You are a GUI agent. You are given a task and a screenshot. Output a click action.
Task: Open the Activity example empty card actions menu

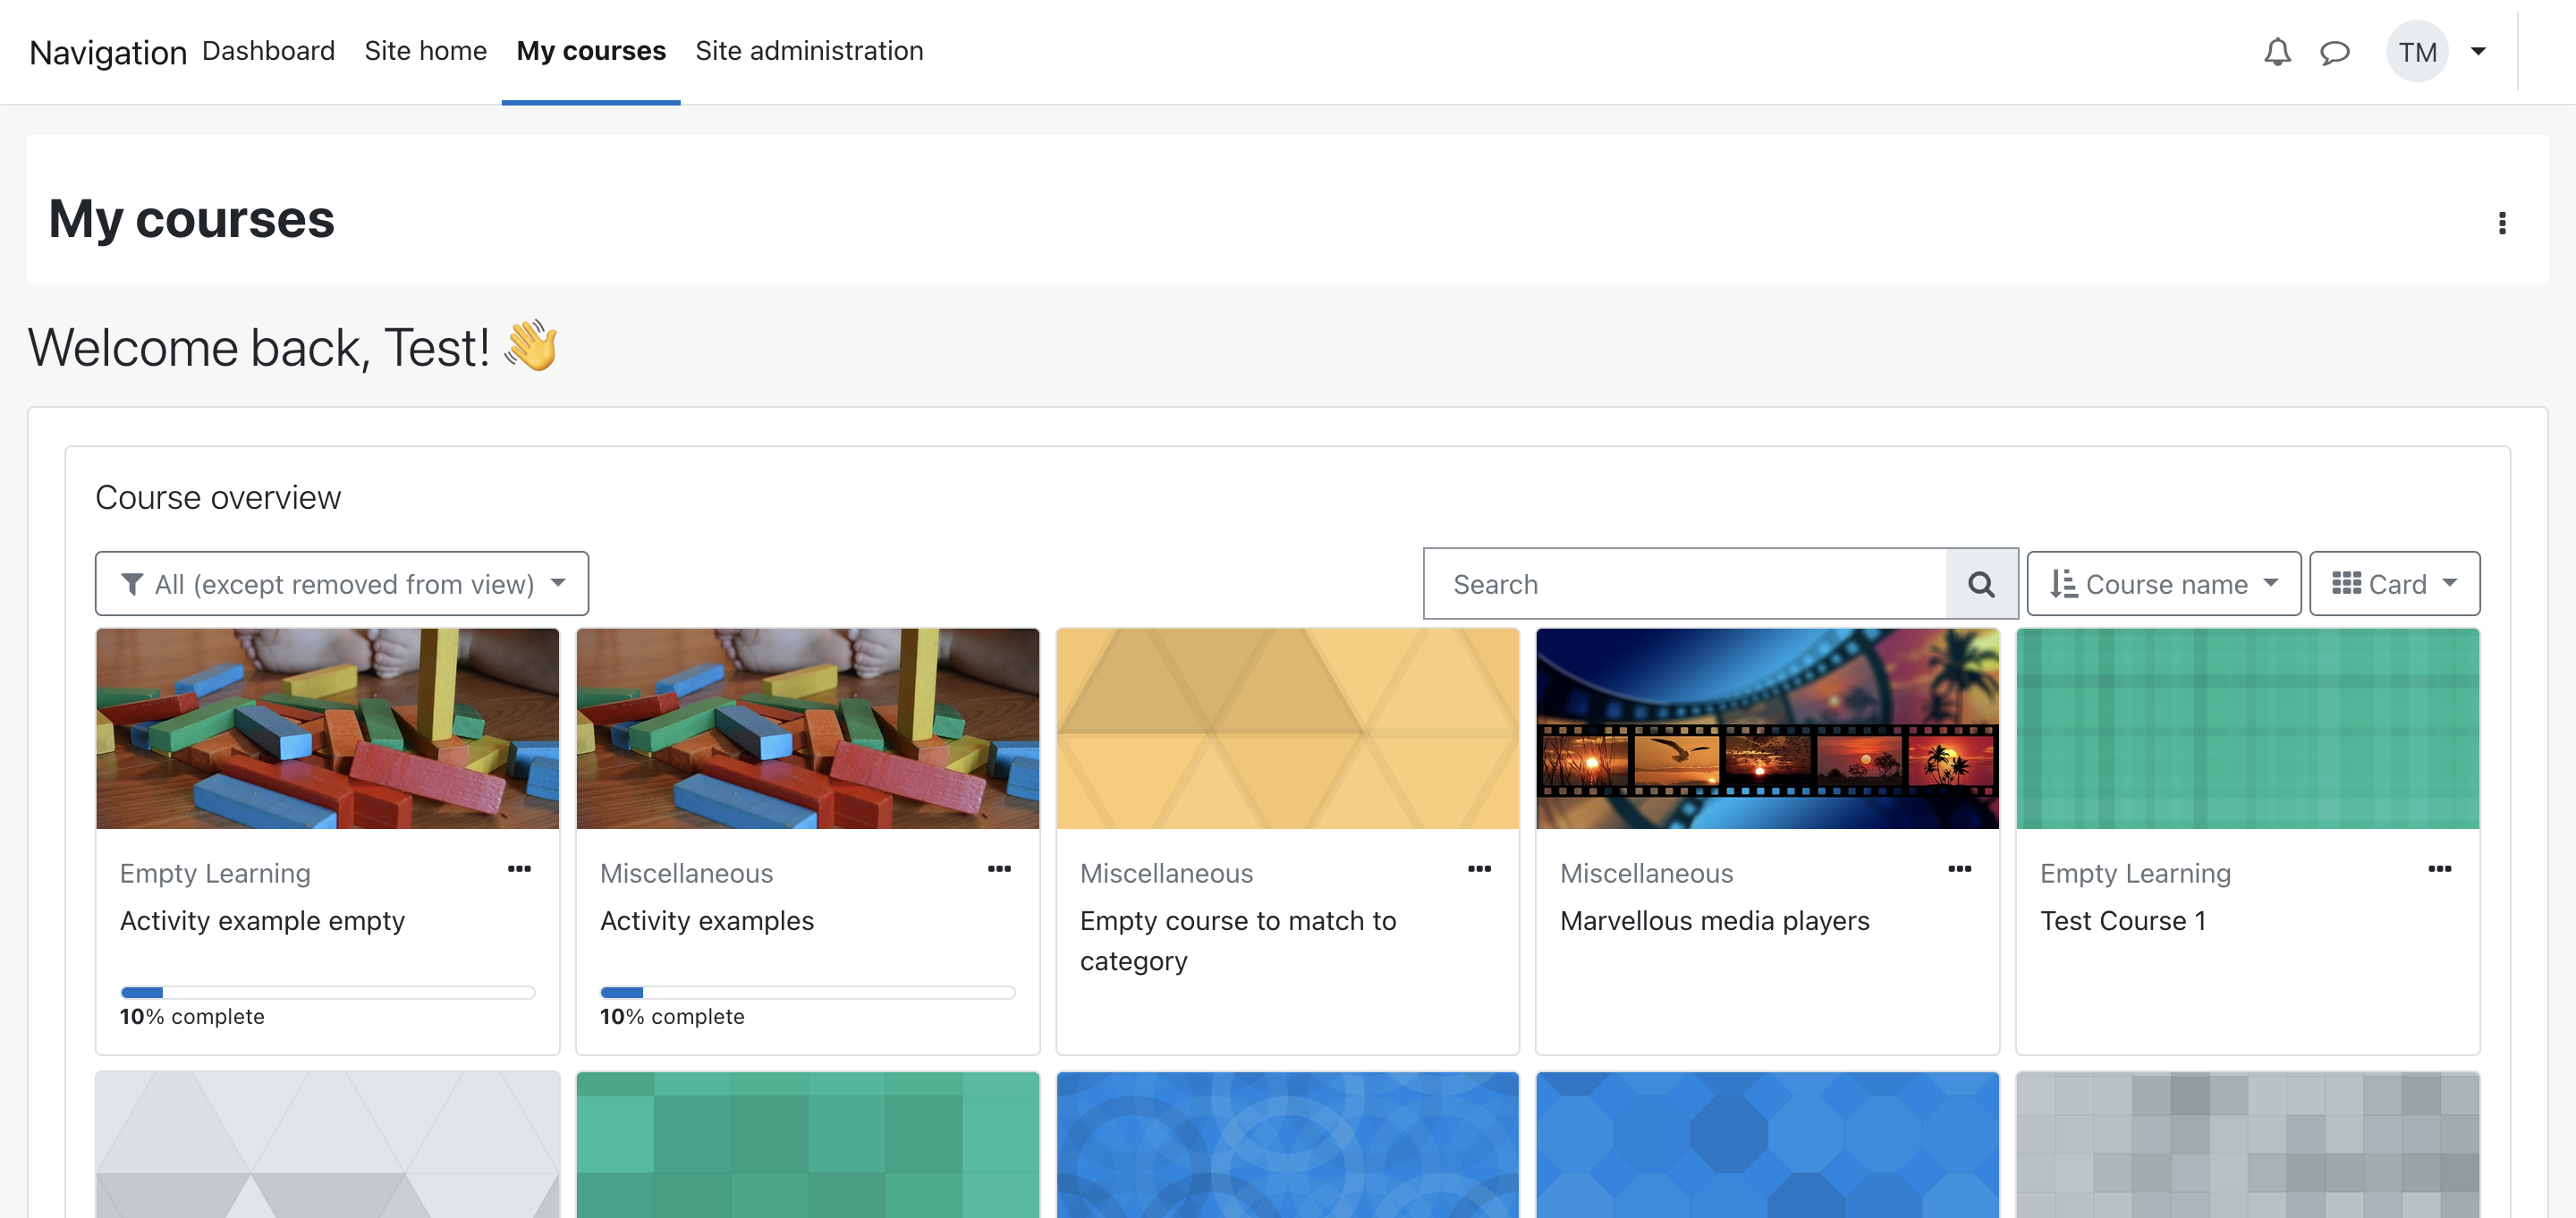(x=519, y=869)
